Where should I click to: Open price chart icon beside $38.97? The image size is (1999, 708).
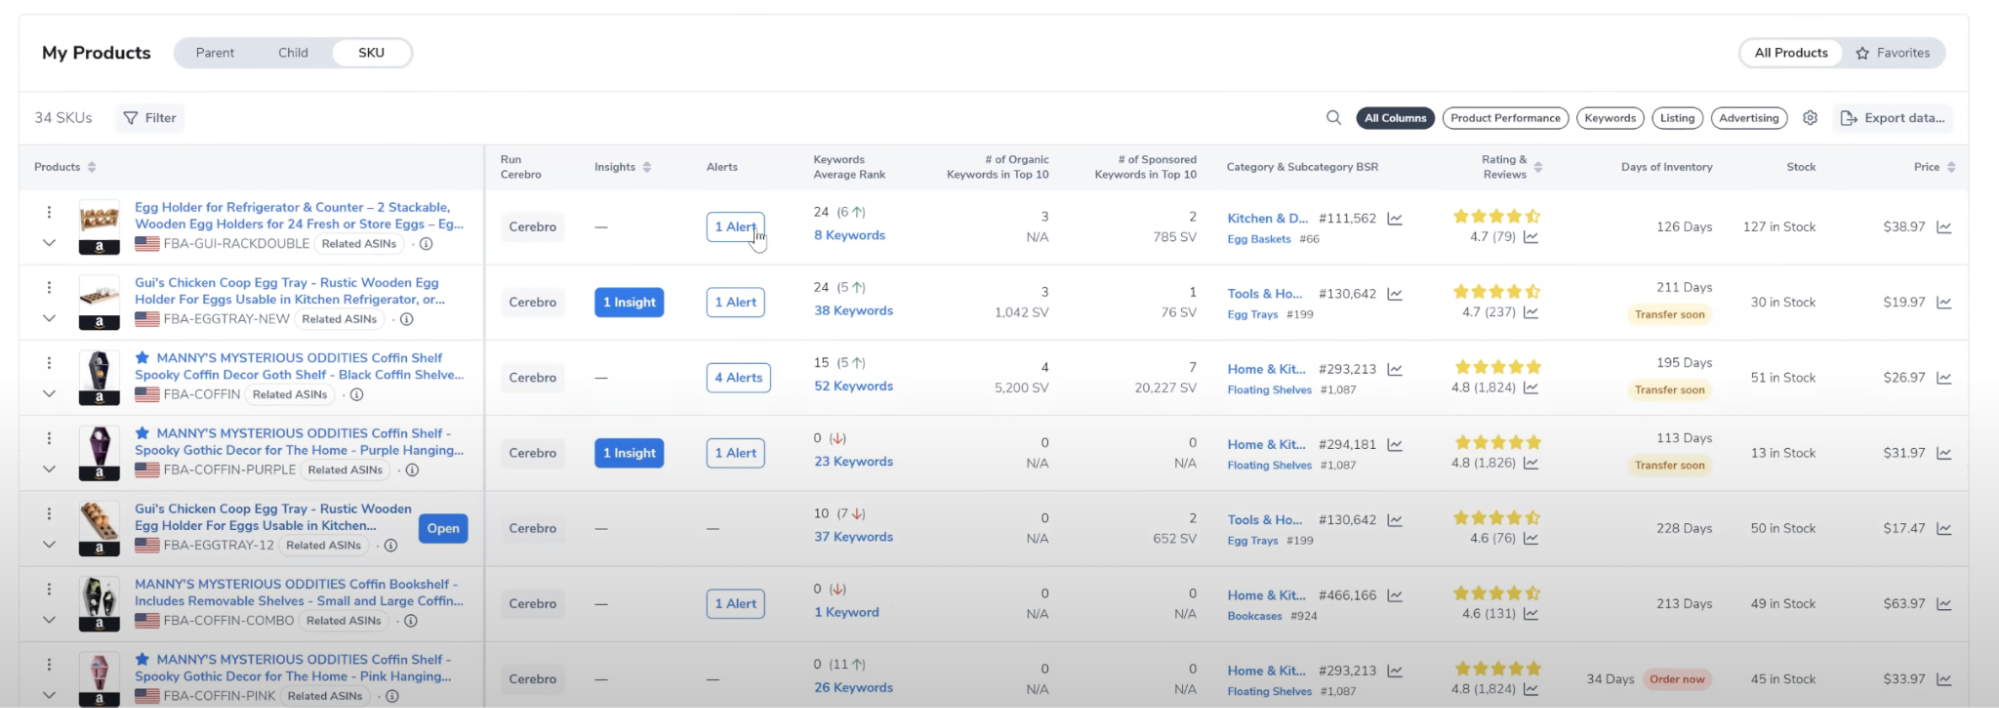pyautogui.click(x=1944, y=227)
